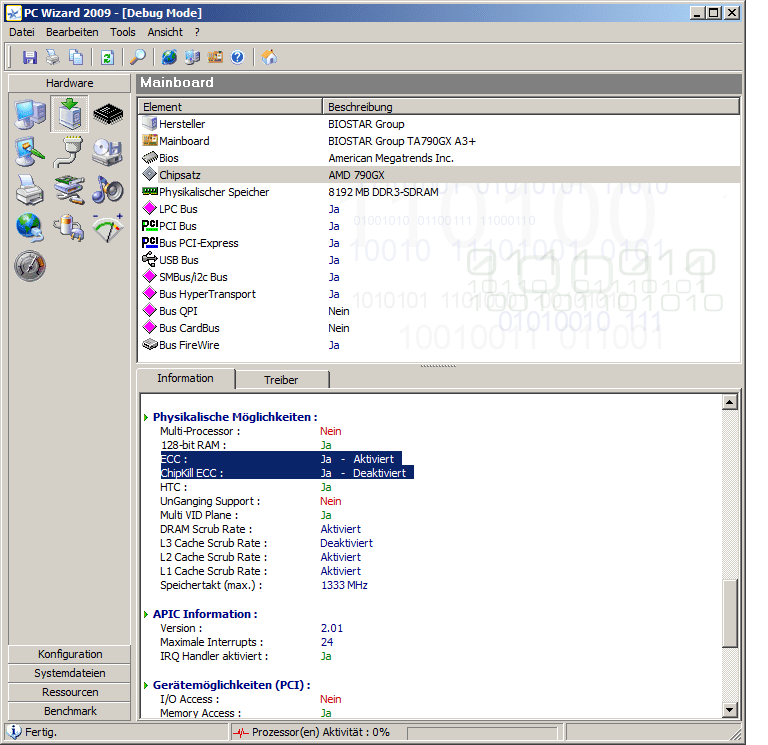Image resolution: width=768 pixels, height=745 pixels.
Task: Click the Copy documents toolbar icon
Action: tap(76, 57)
